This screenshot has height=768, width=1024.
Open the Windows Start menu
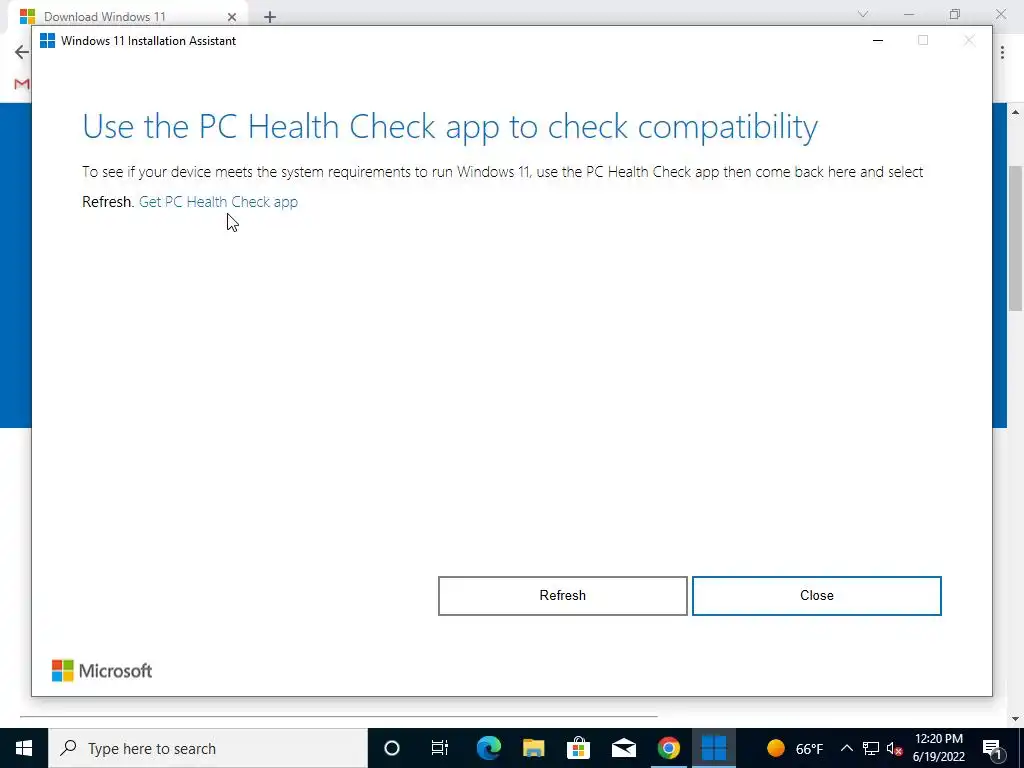point(24,748)
